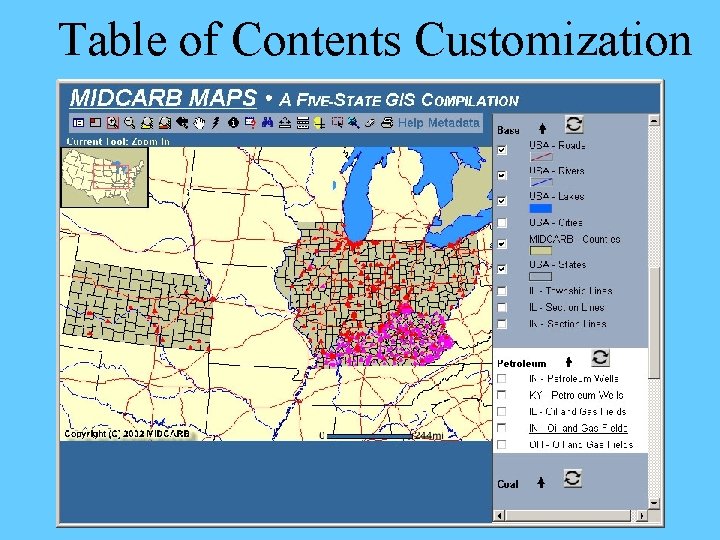The image size is (720, 540).
Task: Click the IN - Oil and Gas Fields link
Action: click(x=578, y=428)
